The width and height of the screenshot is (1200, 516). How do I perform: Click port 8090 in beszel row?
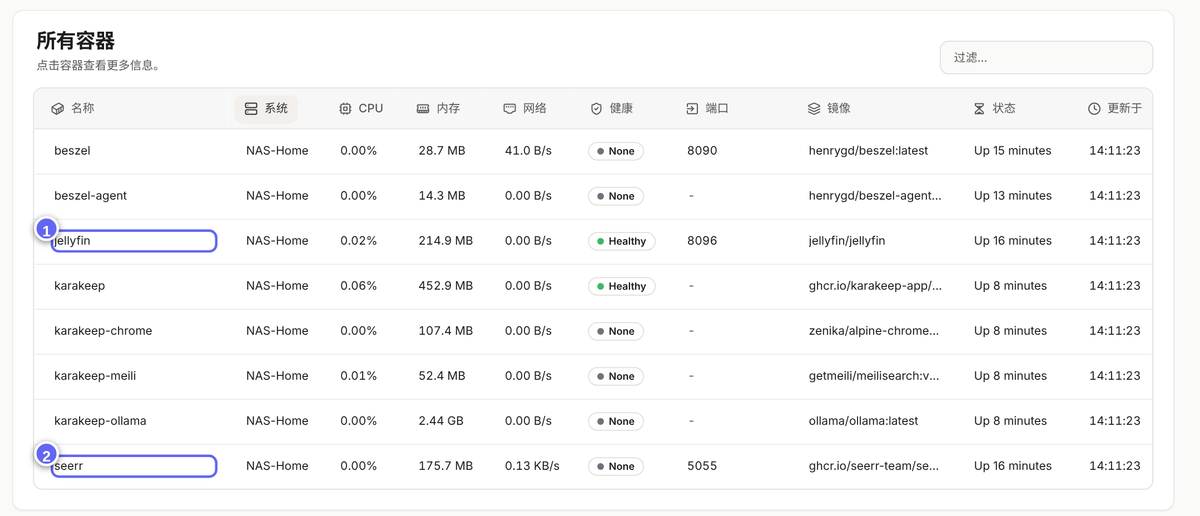(x=702, y=151)
